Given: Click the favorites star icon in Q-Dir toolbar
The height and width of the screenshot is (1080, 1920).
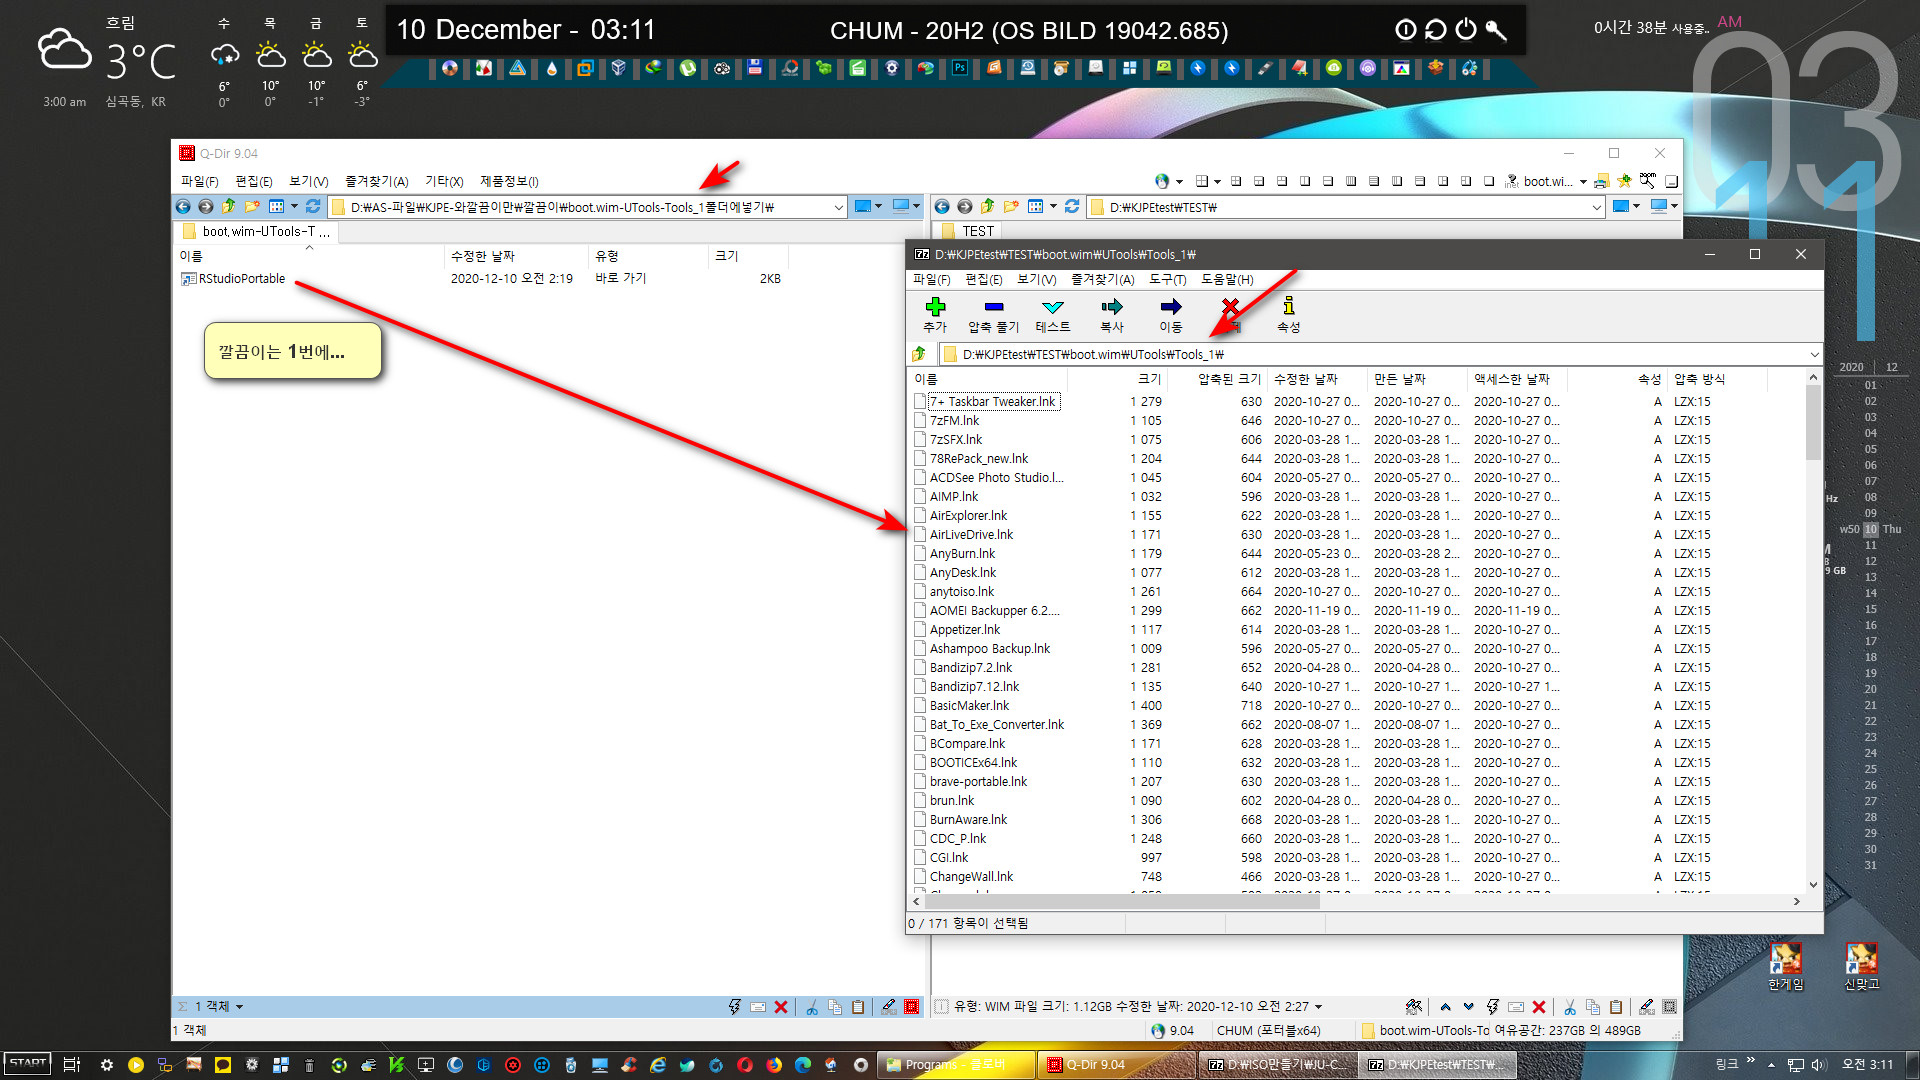Looking at the screenshot, I should click(1624, 181).
